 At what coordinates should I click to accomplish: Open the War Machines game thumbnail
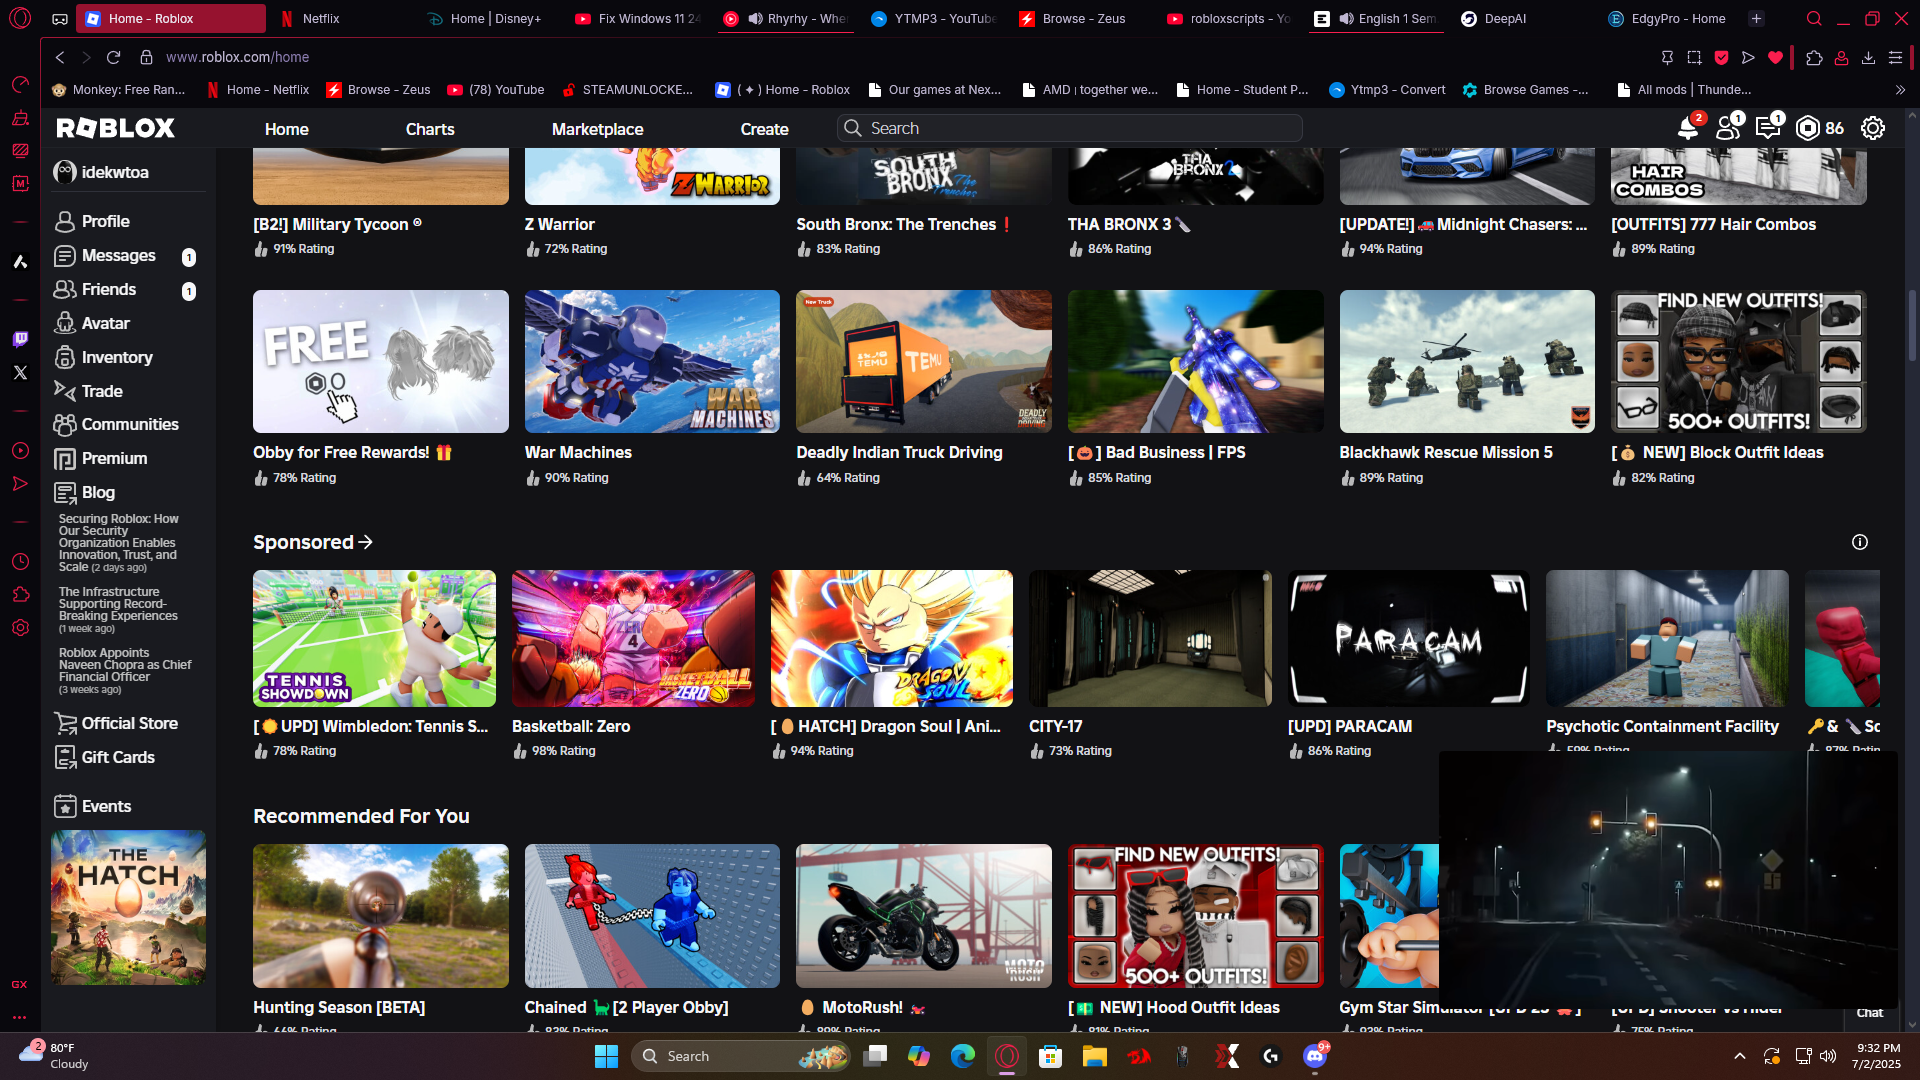coord(652,361)
